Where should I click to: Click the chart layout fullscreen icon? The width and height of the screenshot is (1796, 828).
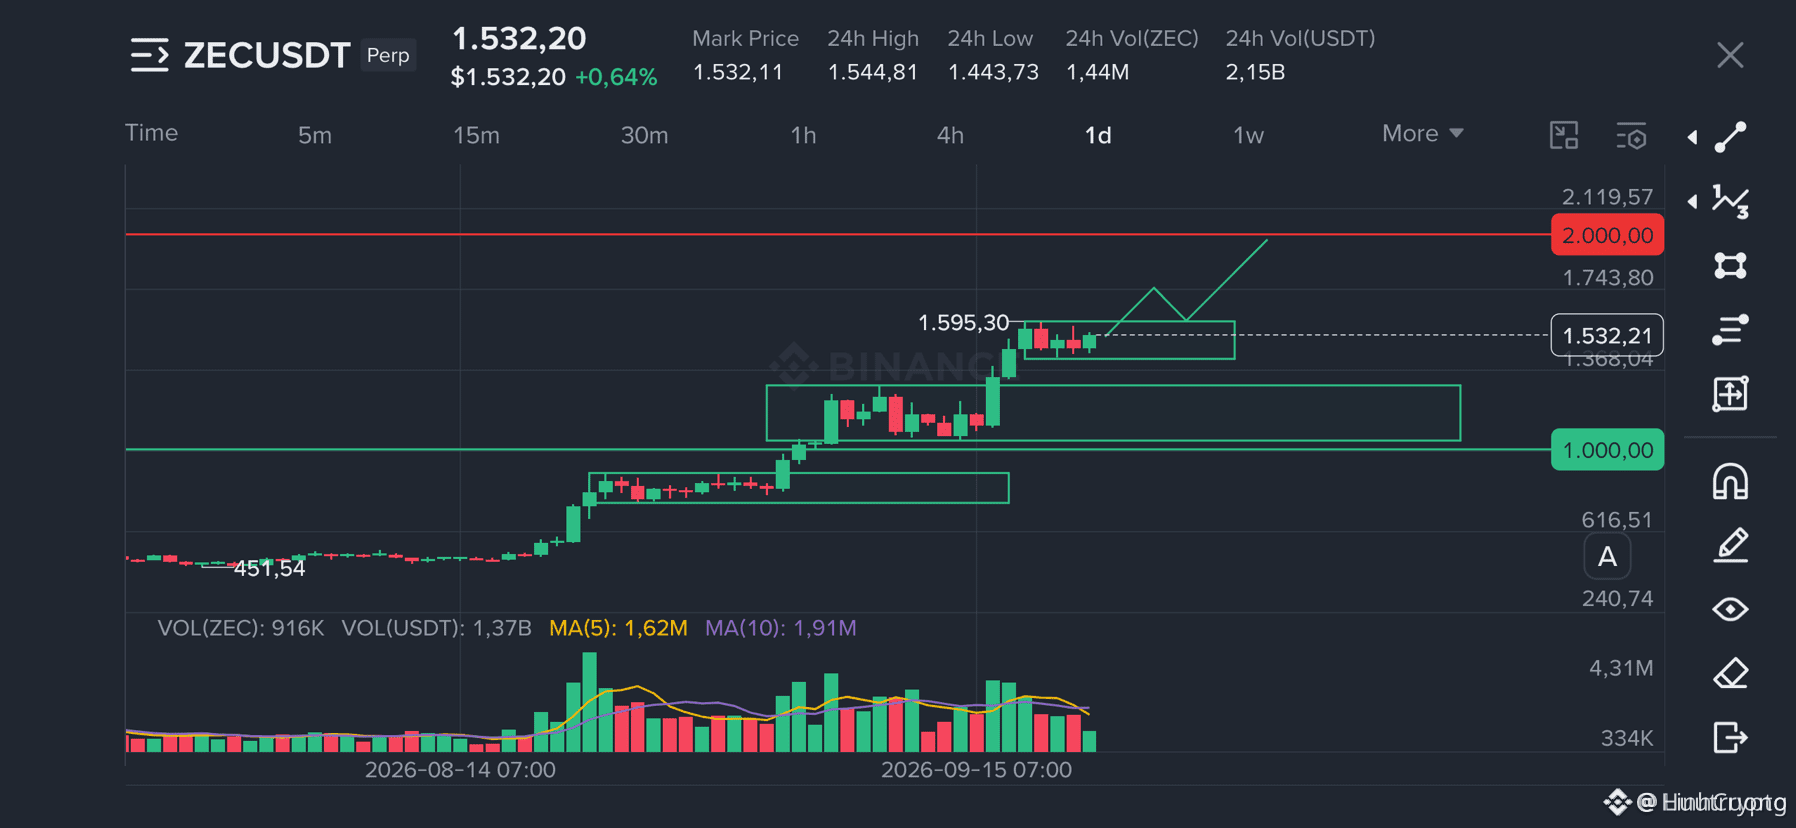1564,135
